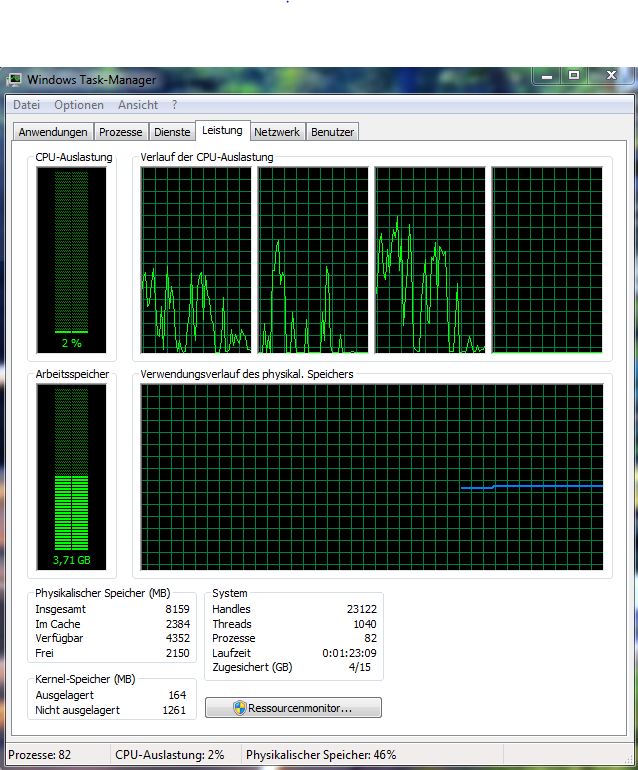Click the Physikalischer Speicher (MB) group label
This screenshot has height=770, width=638.
103,593
